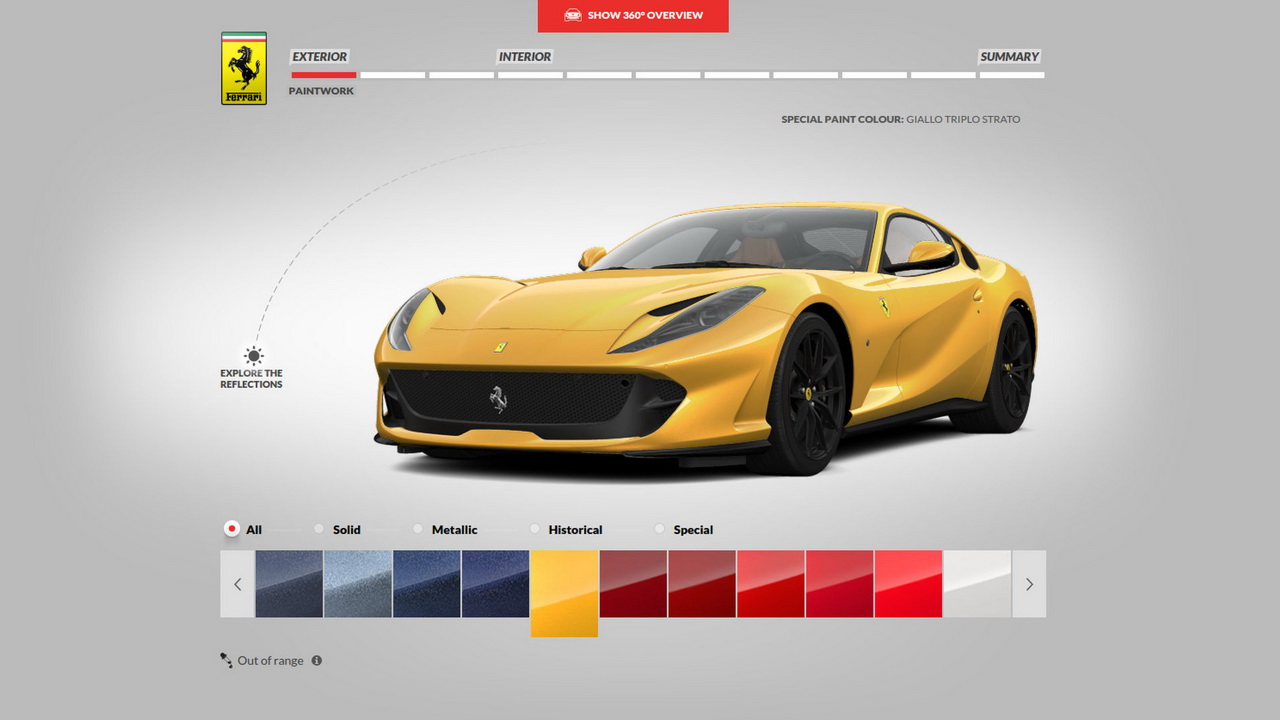Select the Historical paint filter

(535, 529)
